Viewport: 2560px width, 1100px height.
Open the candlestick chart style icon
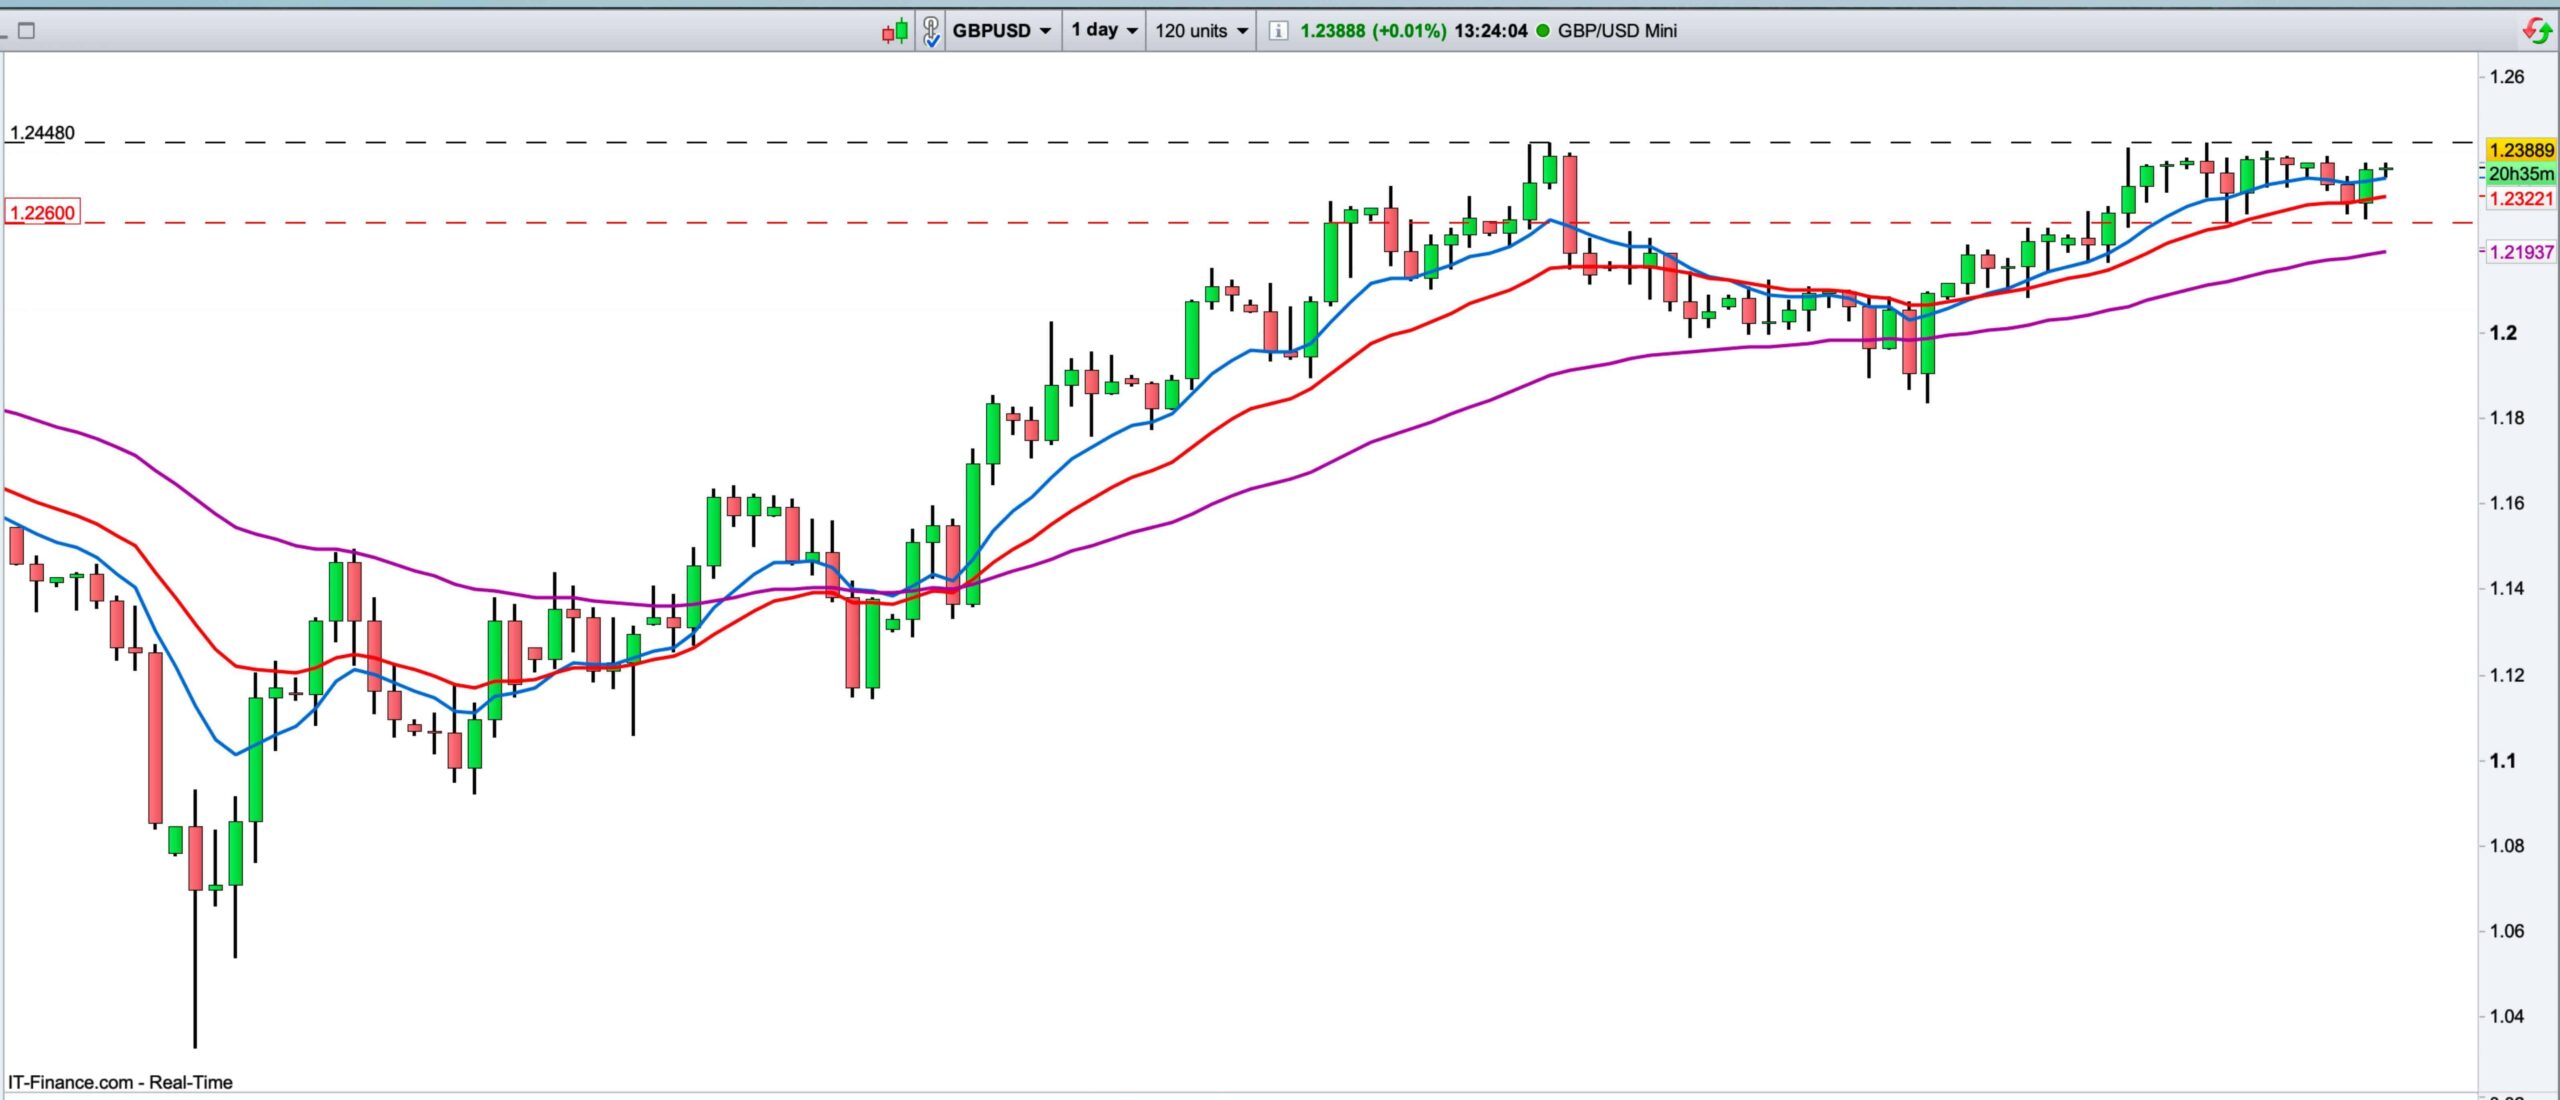[895, 31]
